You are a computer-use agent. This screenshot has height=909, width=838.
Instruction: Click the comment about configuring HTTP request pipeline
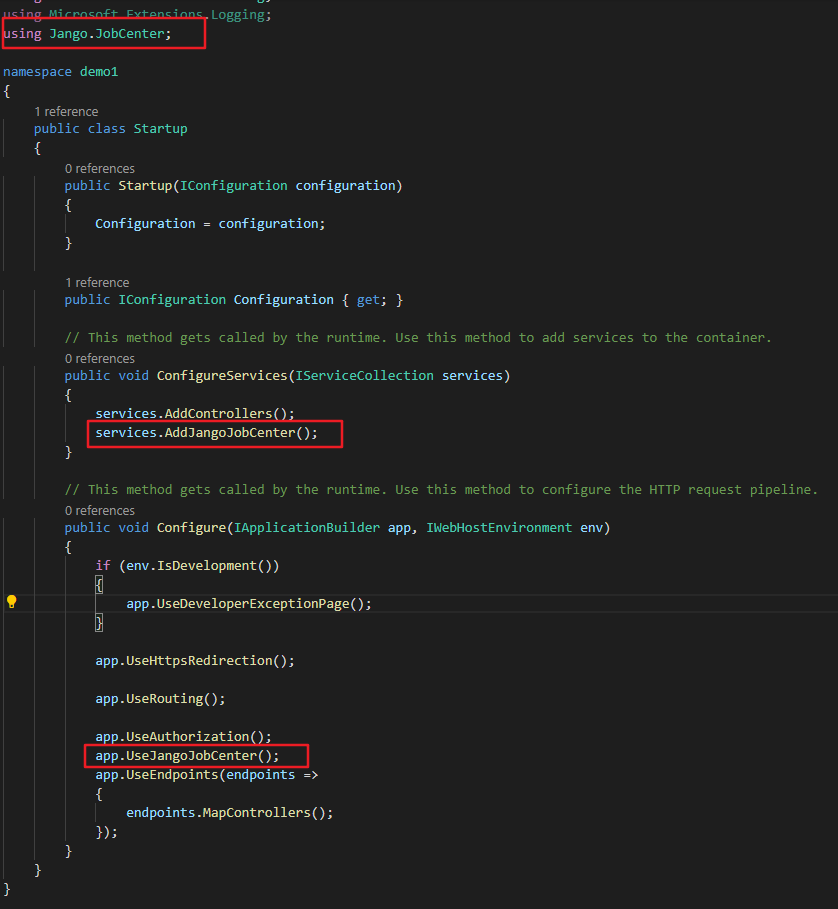click(442, 490)
